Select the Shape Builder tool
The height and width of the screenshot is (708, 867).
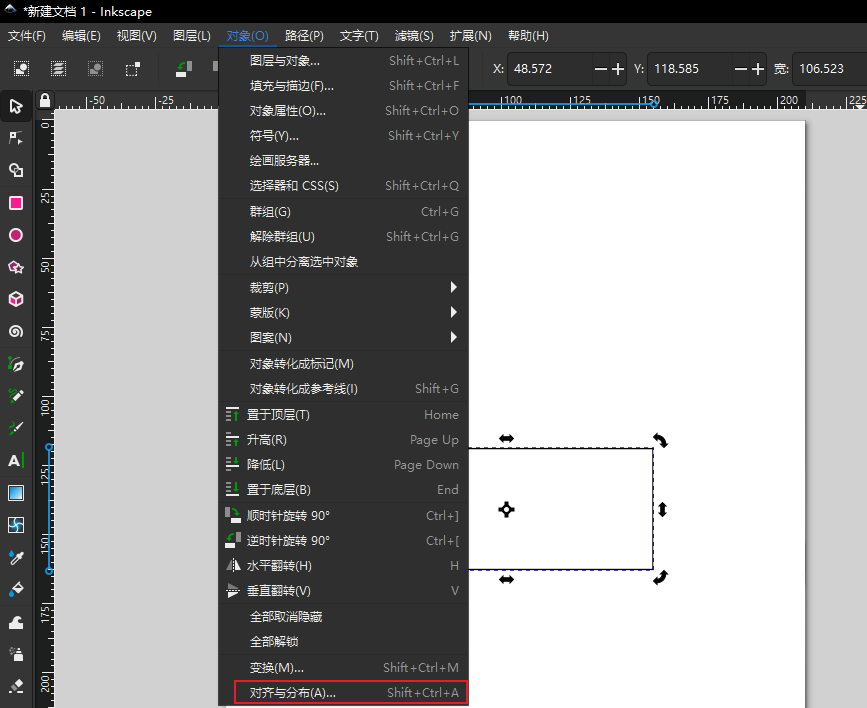coord(16,170)
